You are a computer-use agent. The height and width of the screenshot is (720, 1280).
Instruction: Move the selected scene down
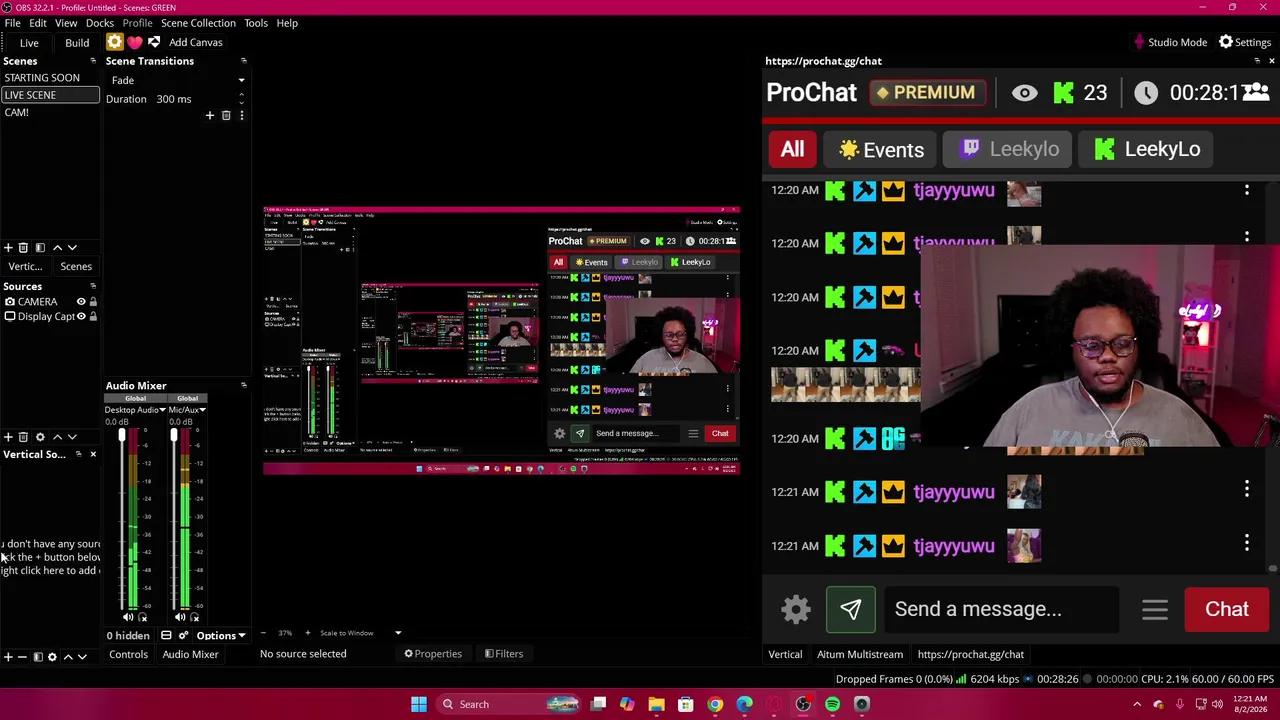tap(72, 247)
